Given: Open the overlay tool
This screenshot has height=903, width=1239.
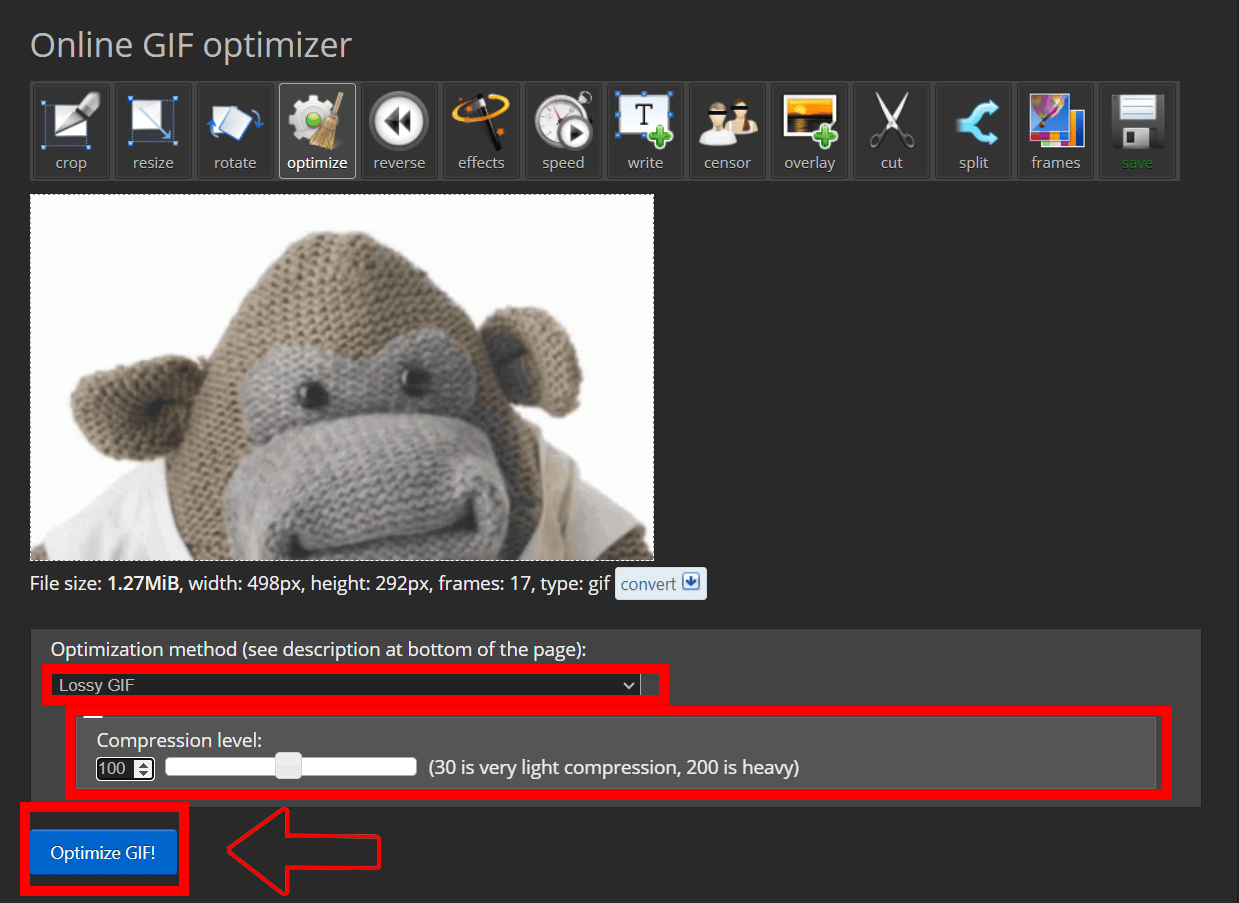Looking at the screenshot, I should (808, 131).
